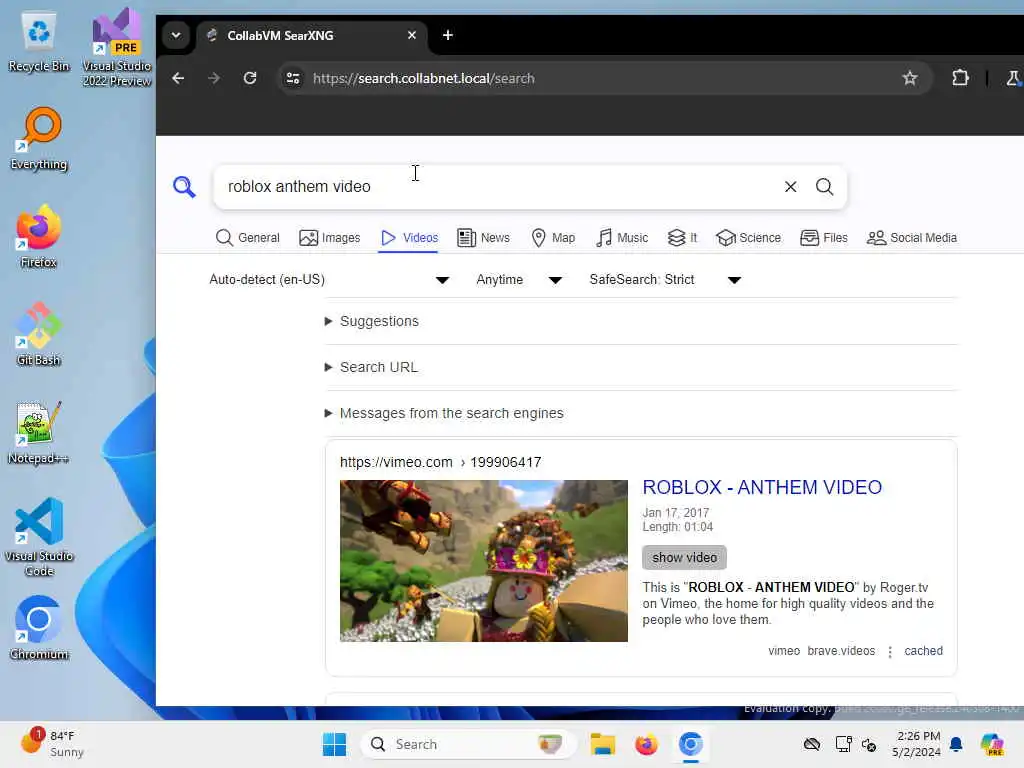
Task: Click the show video button
Action: point(684,557)
